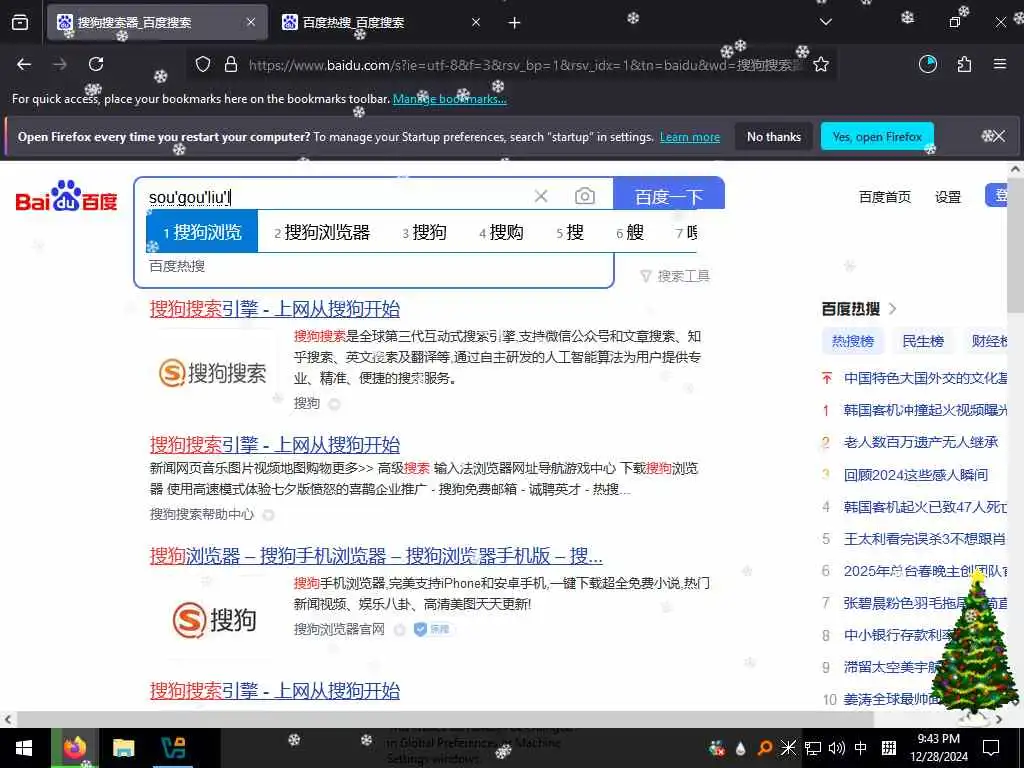Open hot topic 韩国客机冲撞起火视频曝光
1024x768 pixels.
(x=925, y=410)
